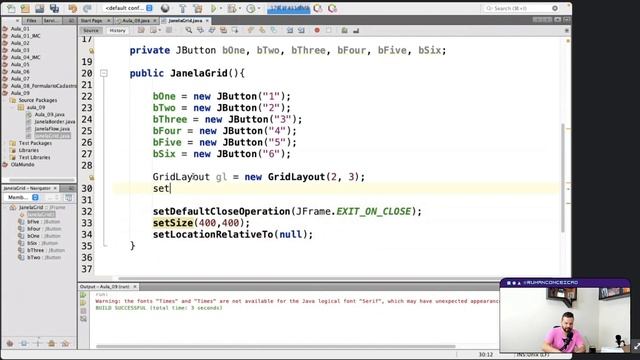
Task: Click the hint icon beside the private JButton line
Action: (91, 51)
